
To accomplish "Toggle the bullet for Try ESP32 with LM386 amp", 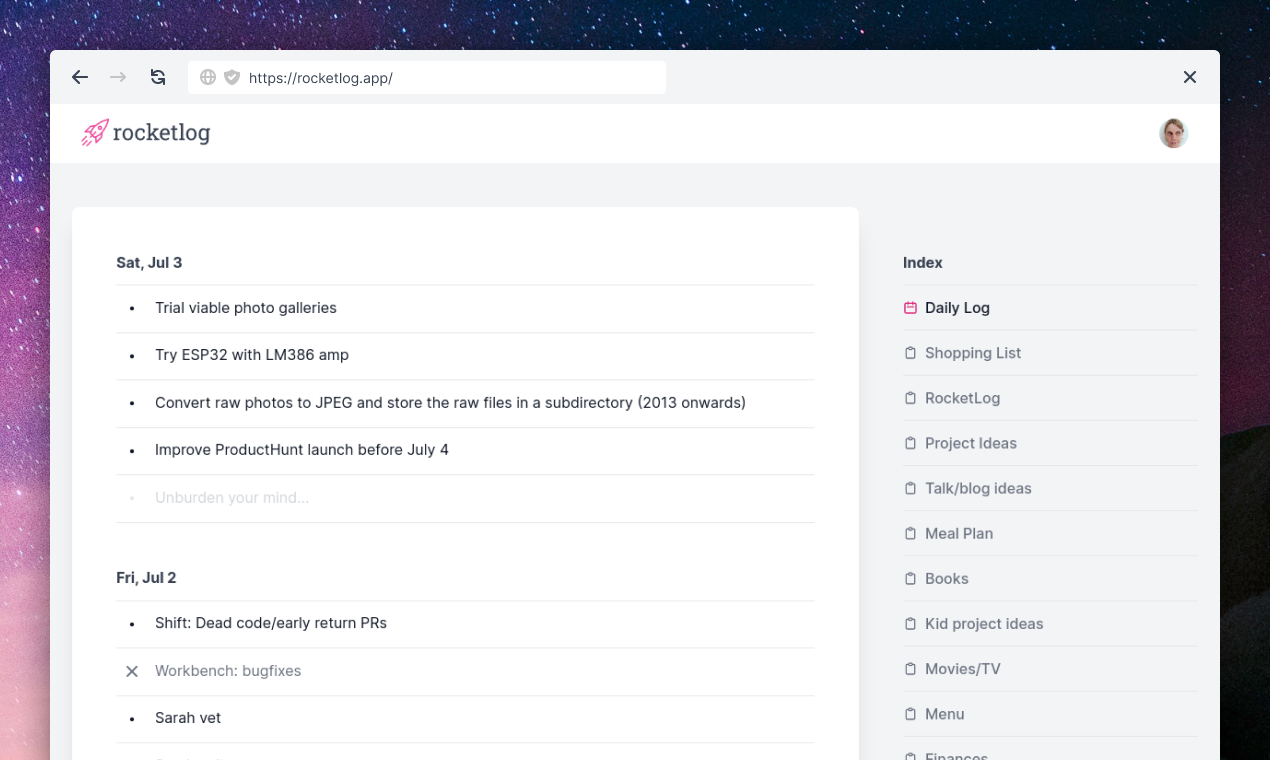I will click(132, 355).
